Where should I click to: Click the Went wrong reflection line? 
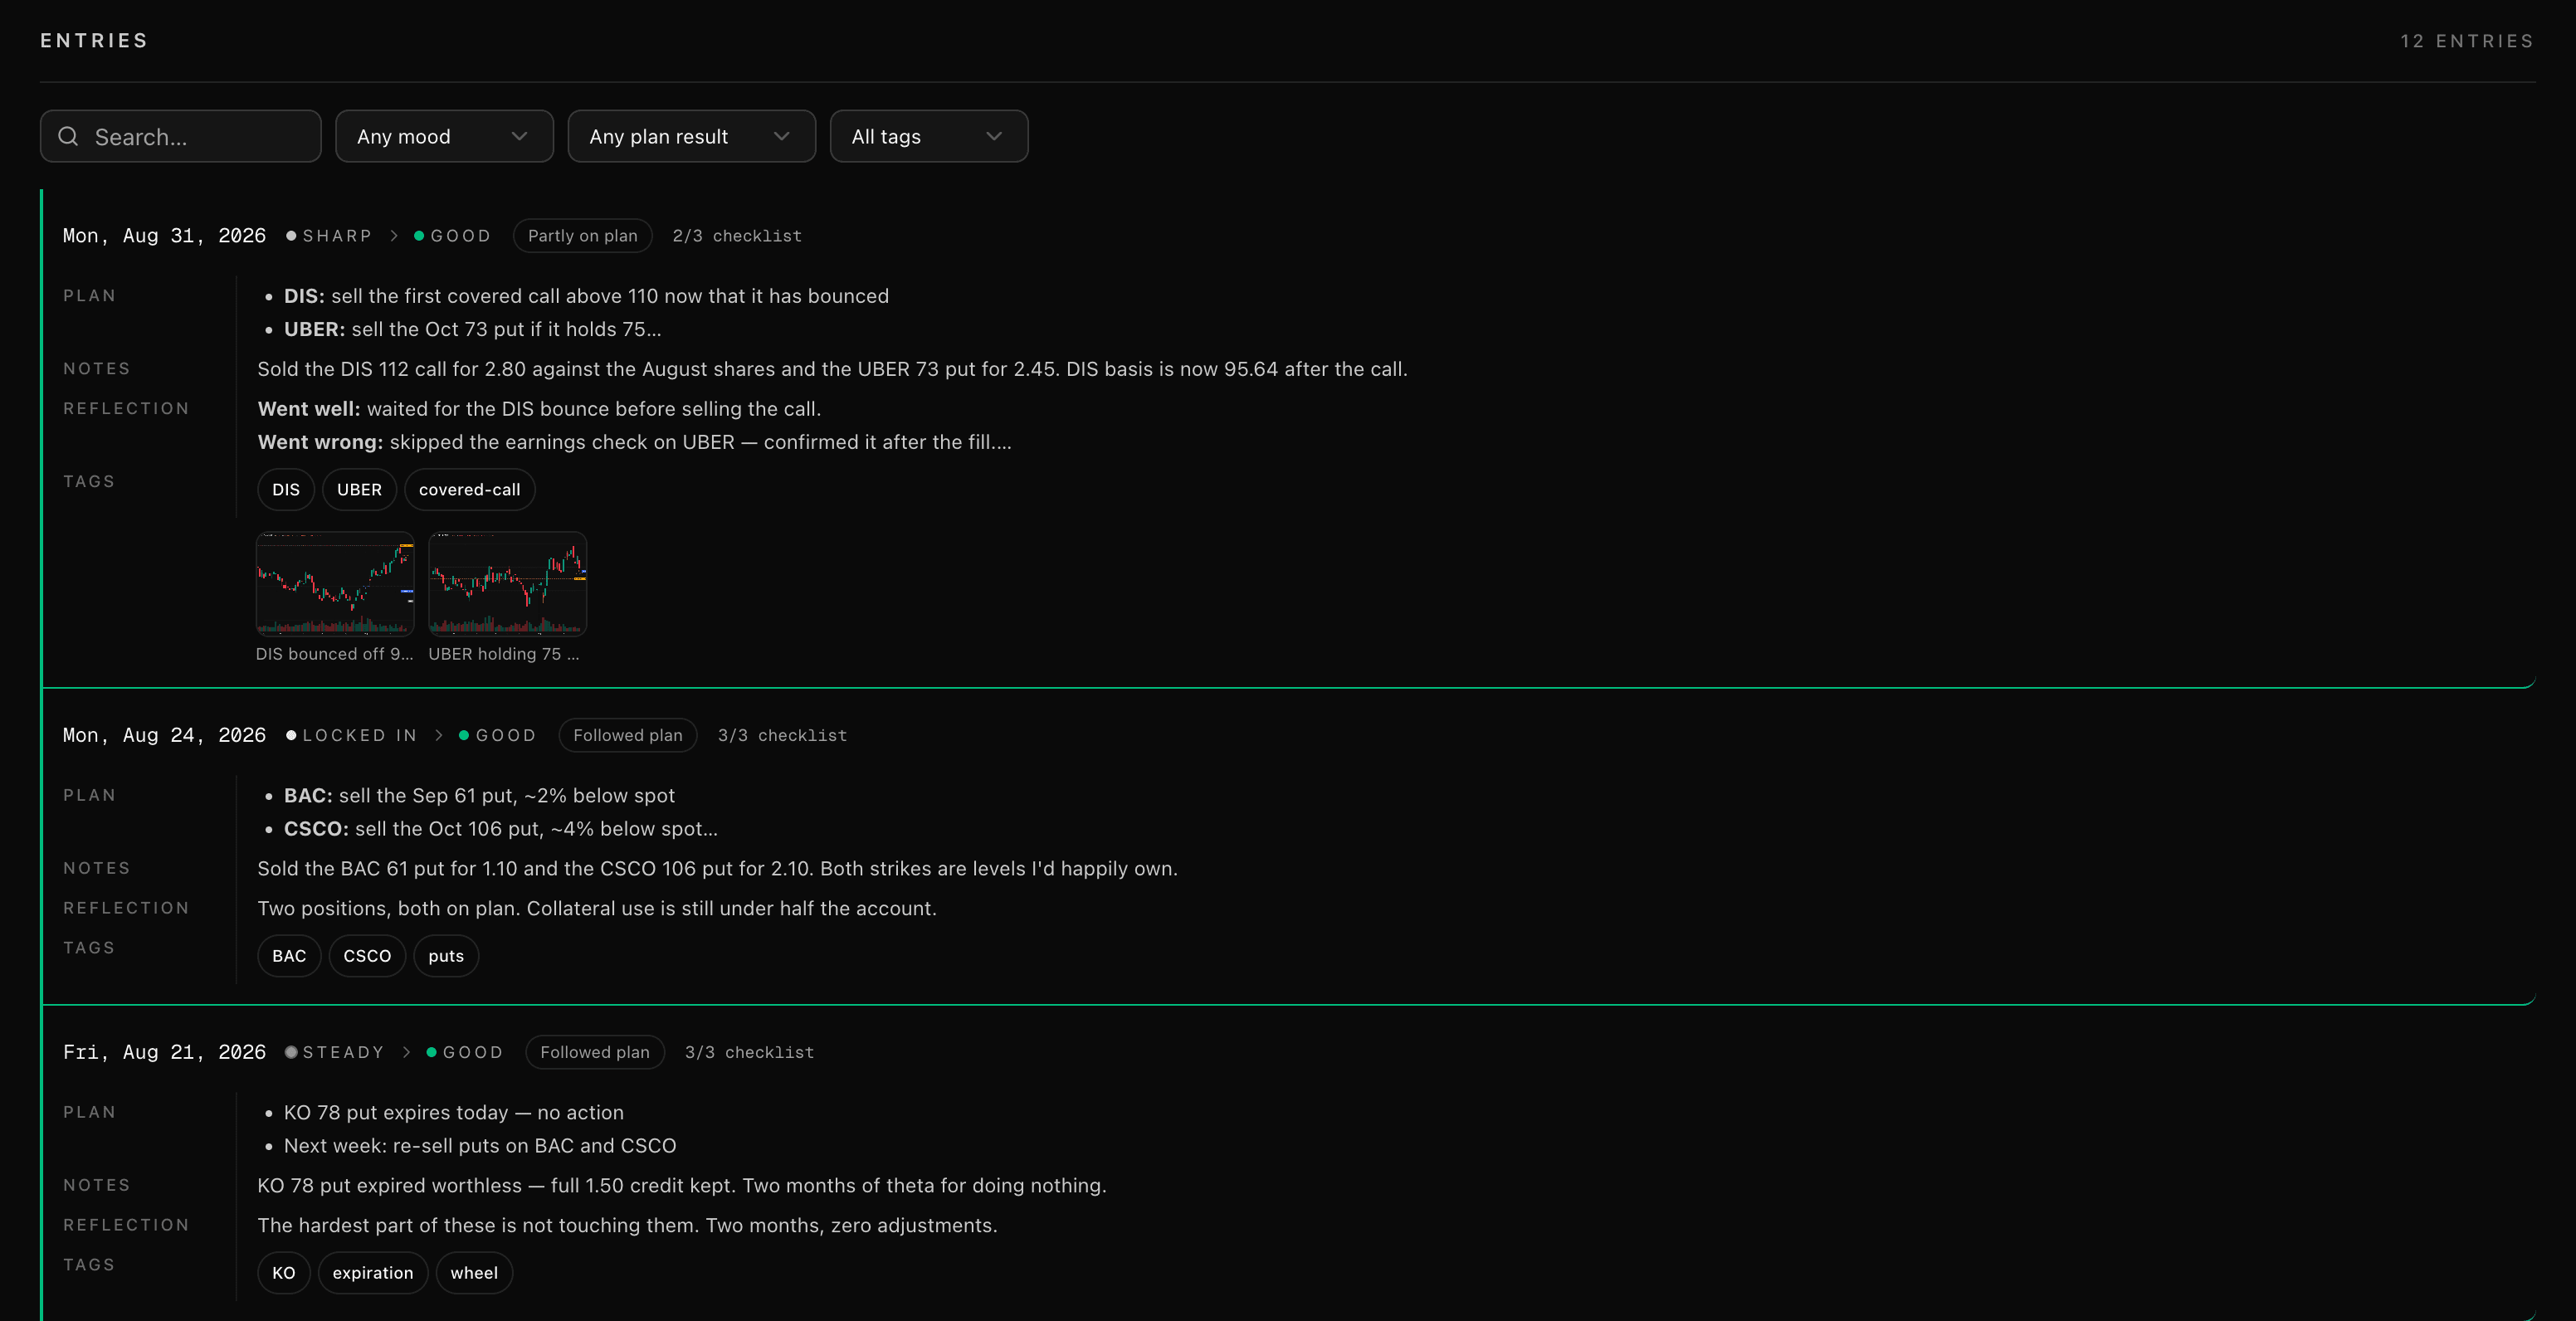tap(634, 442)
